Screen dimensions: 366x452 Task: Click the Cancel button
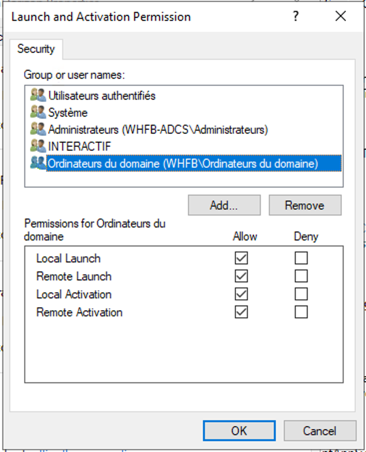point(320,431)
